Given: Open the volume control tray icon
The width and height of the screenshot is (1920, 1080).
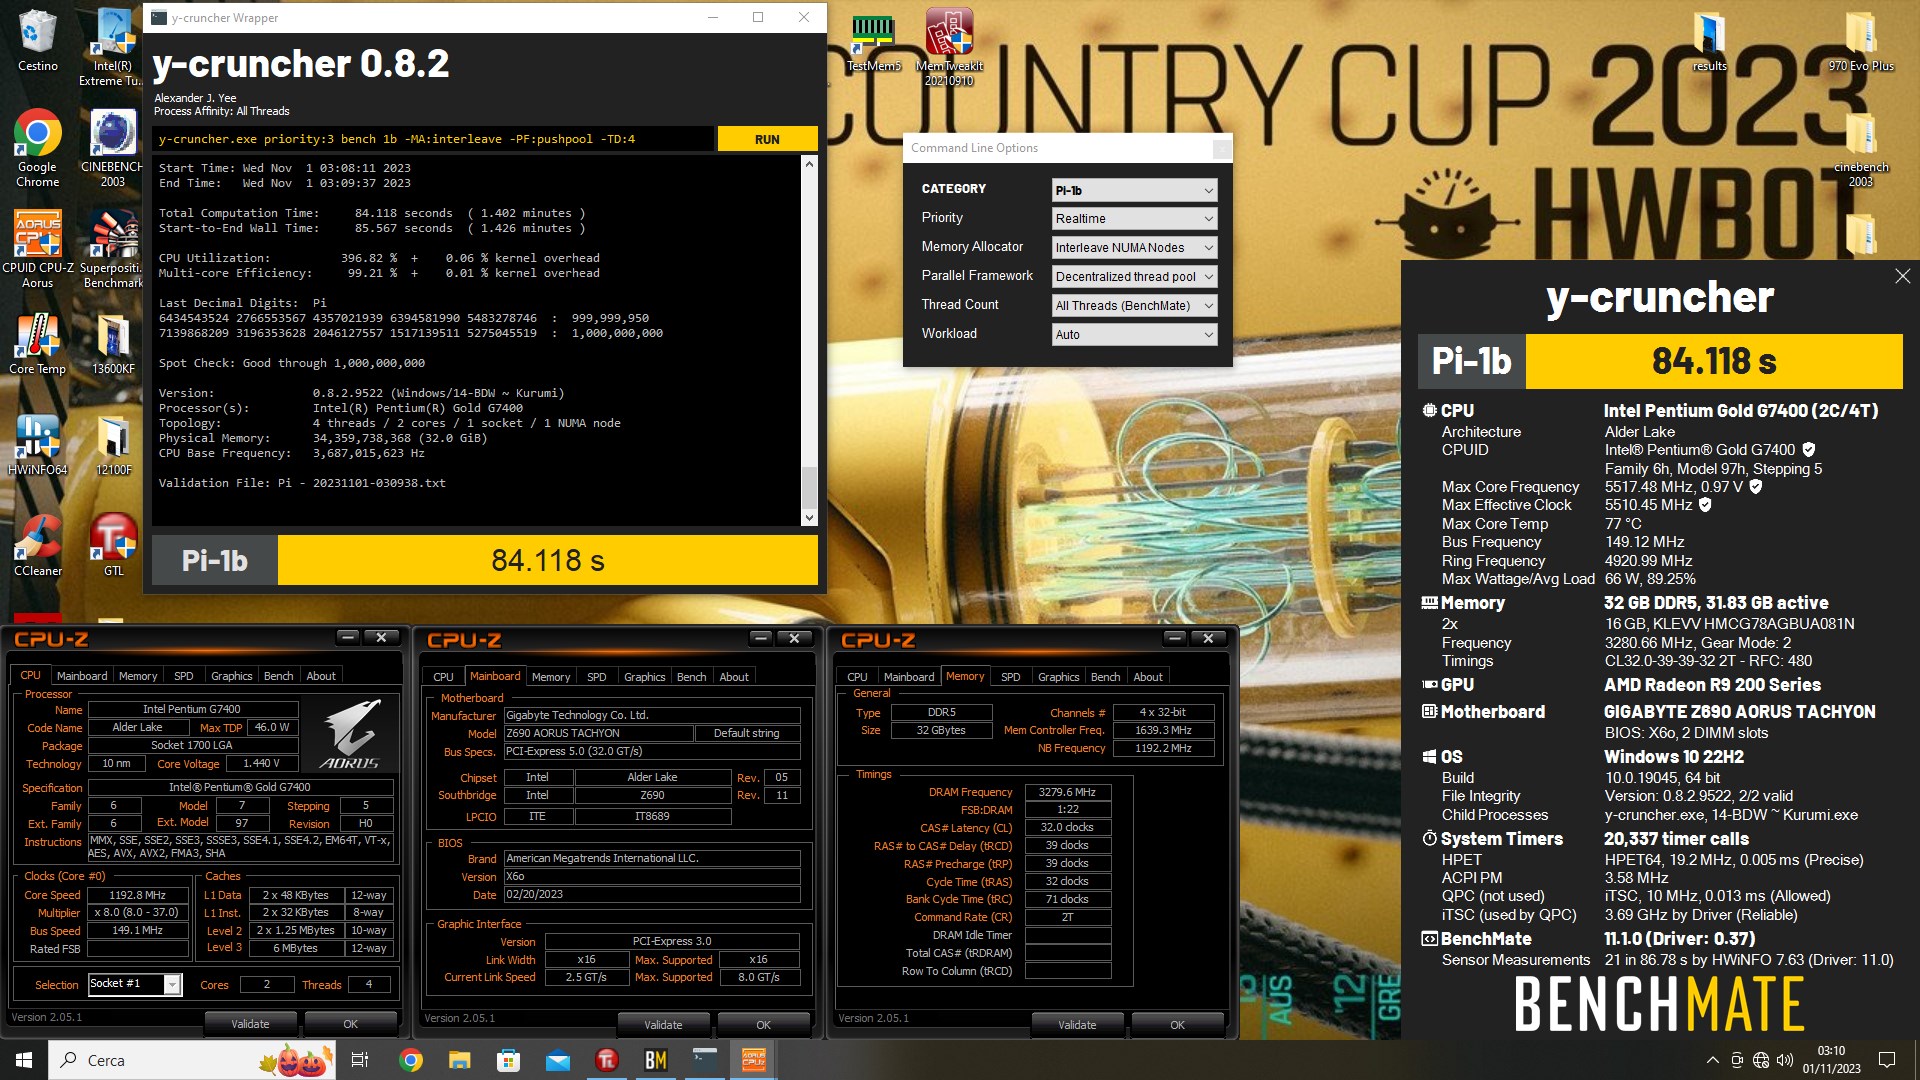Looking at the screenshot, I should [x=1785, y=1060].
